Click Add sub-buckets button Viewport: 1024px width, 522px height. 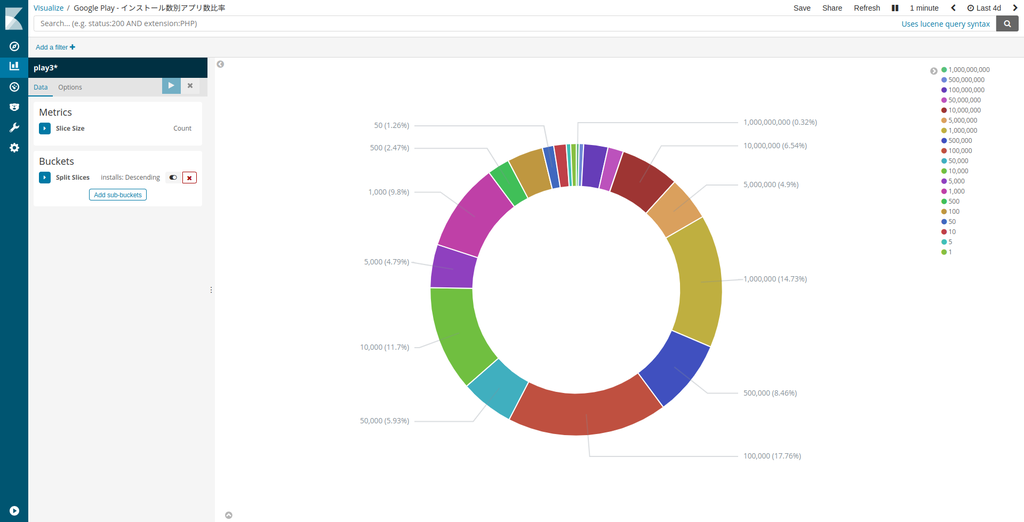(x=118, y=195)
